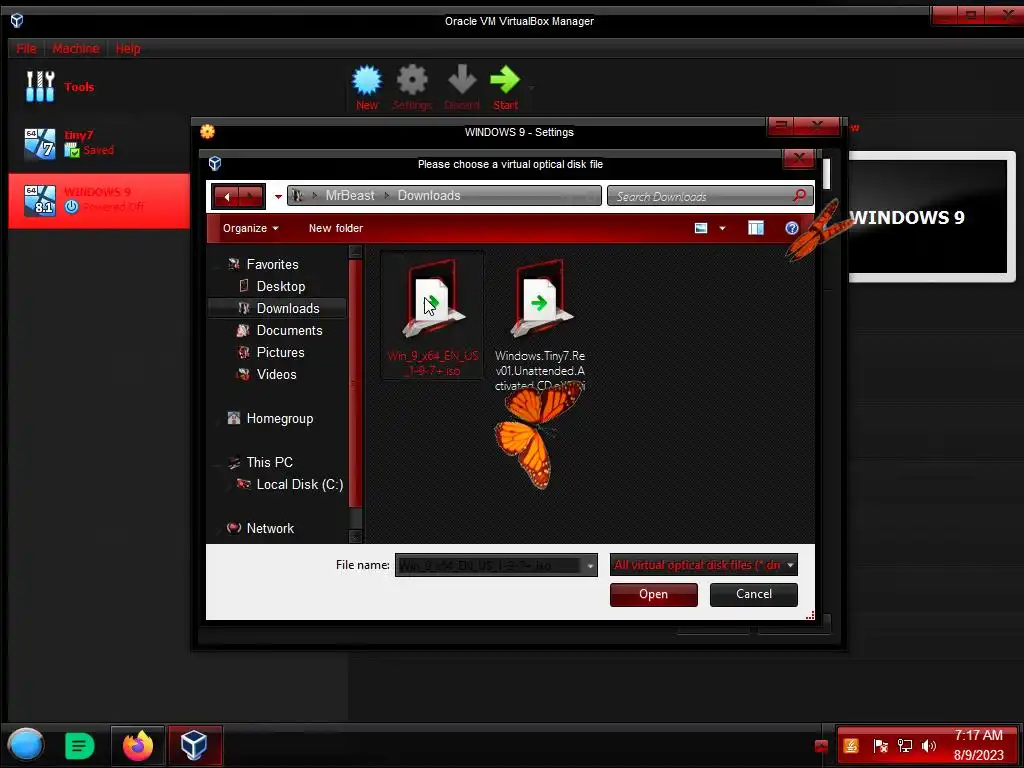The image size is (1024, 768).
Task: Click the search magnifier icon
Action: [x=799, y=195]
